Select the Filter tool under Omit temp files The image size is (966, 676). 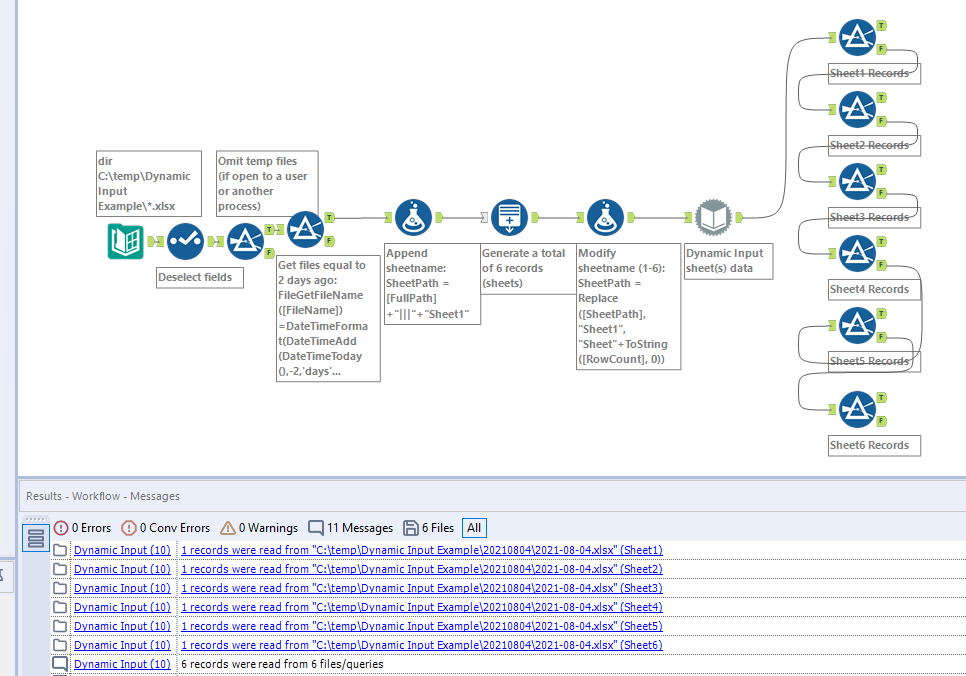(x=245, y=241)
